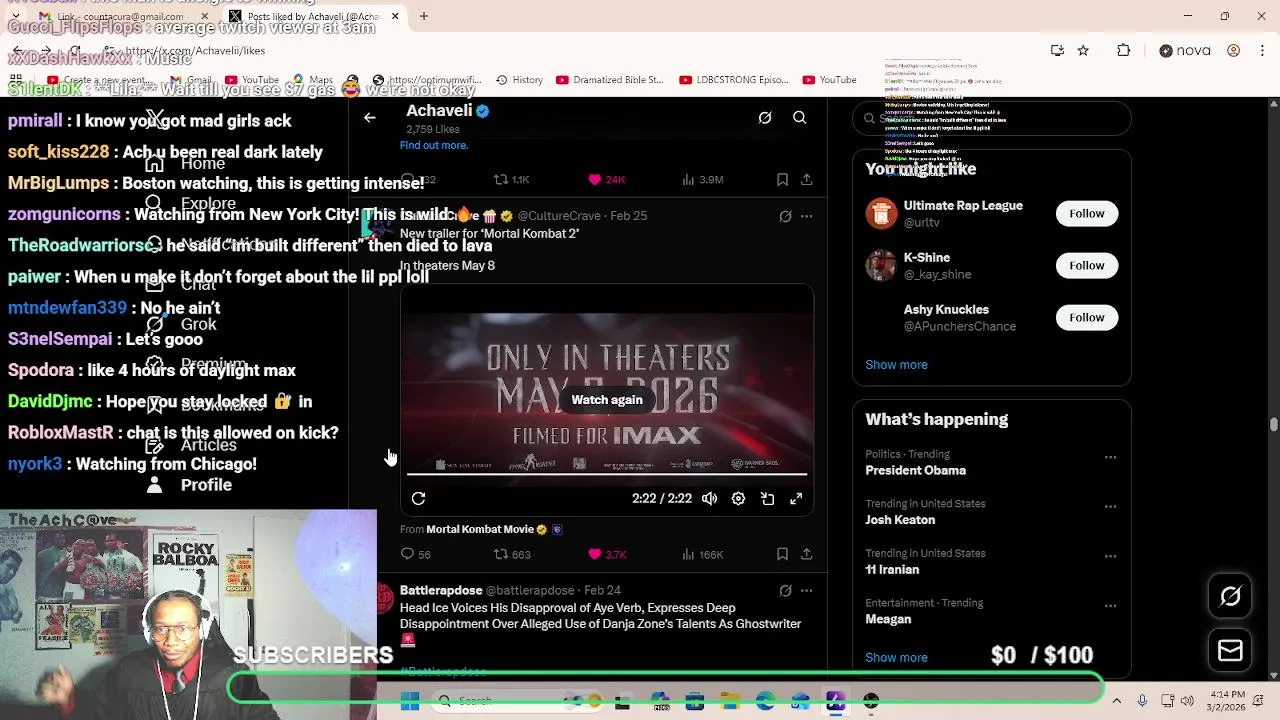
Task: Open the search icon in Achaveli's header
Action: (800, 118)
